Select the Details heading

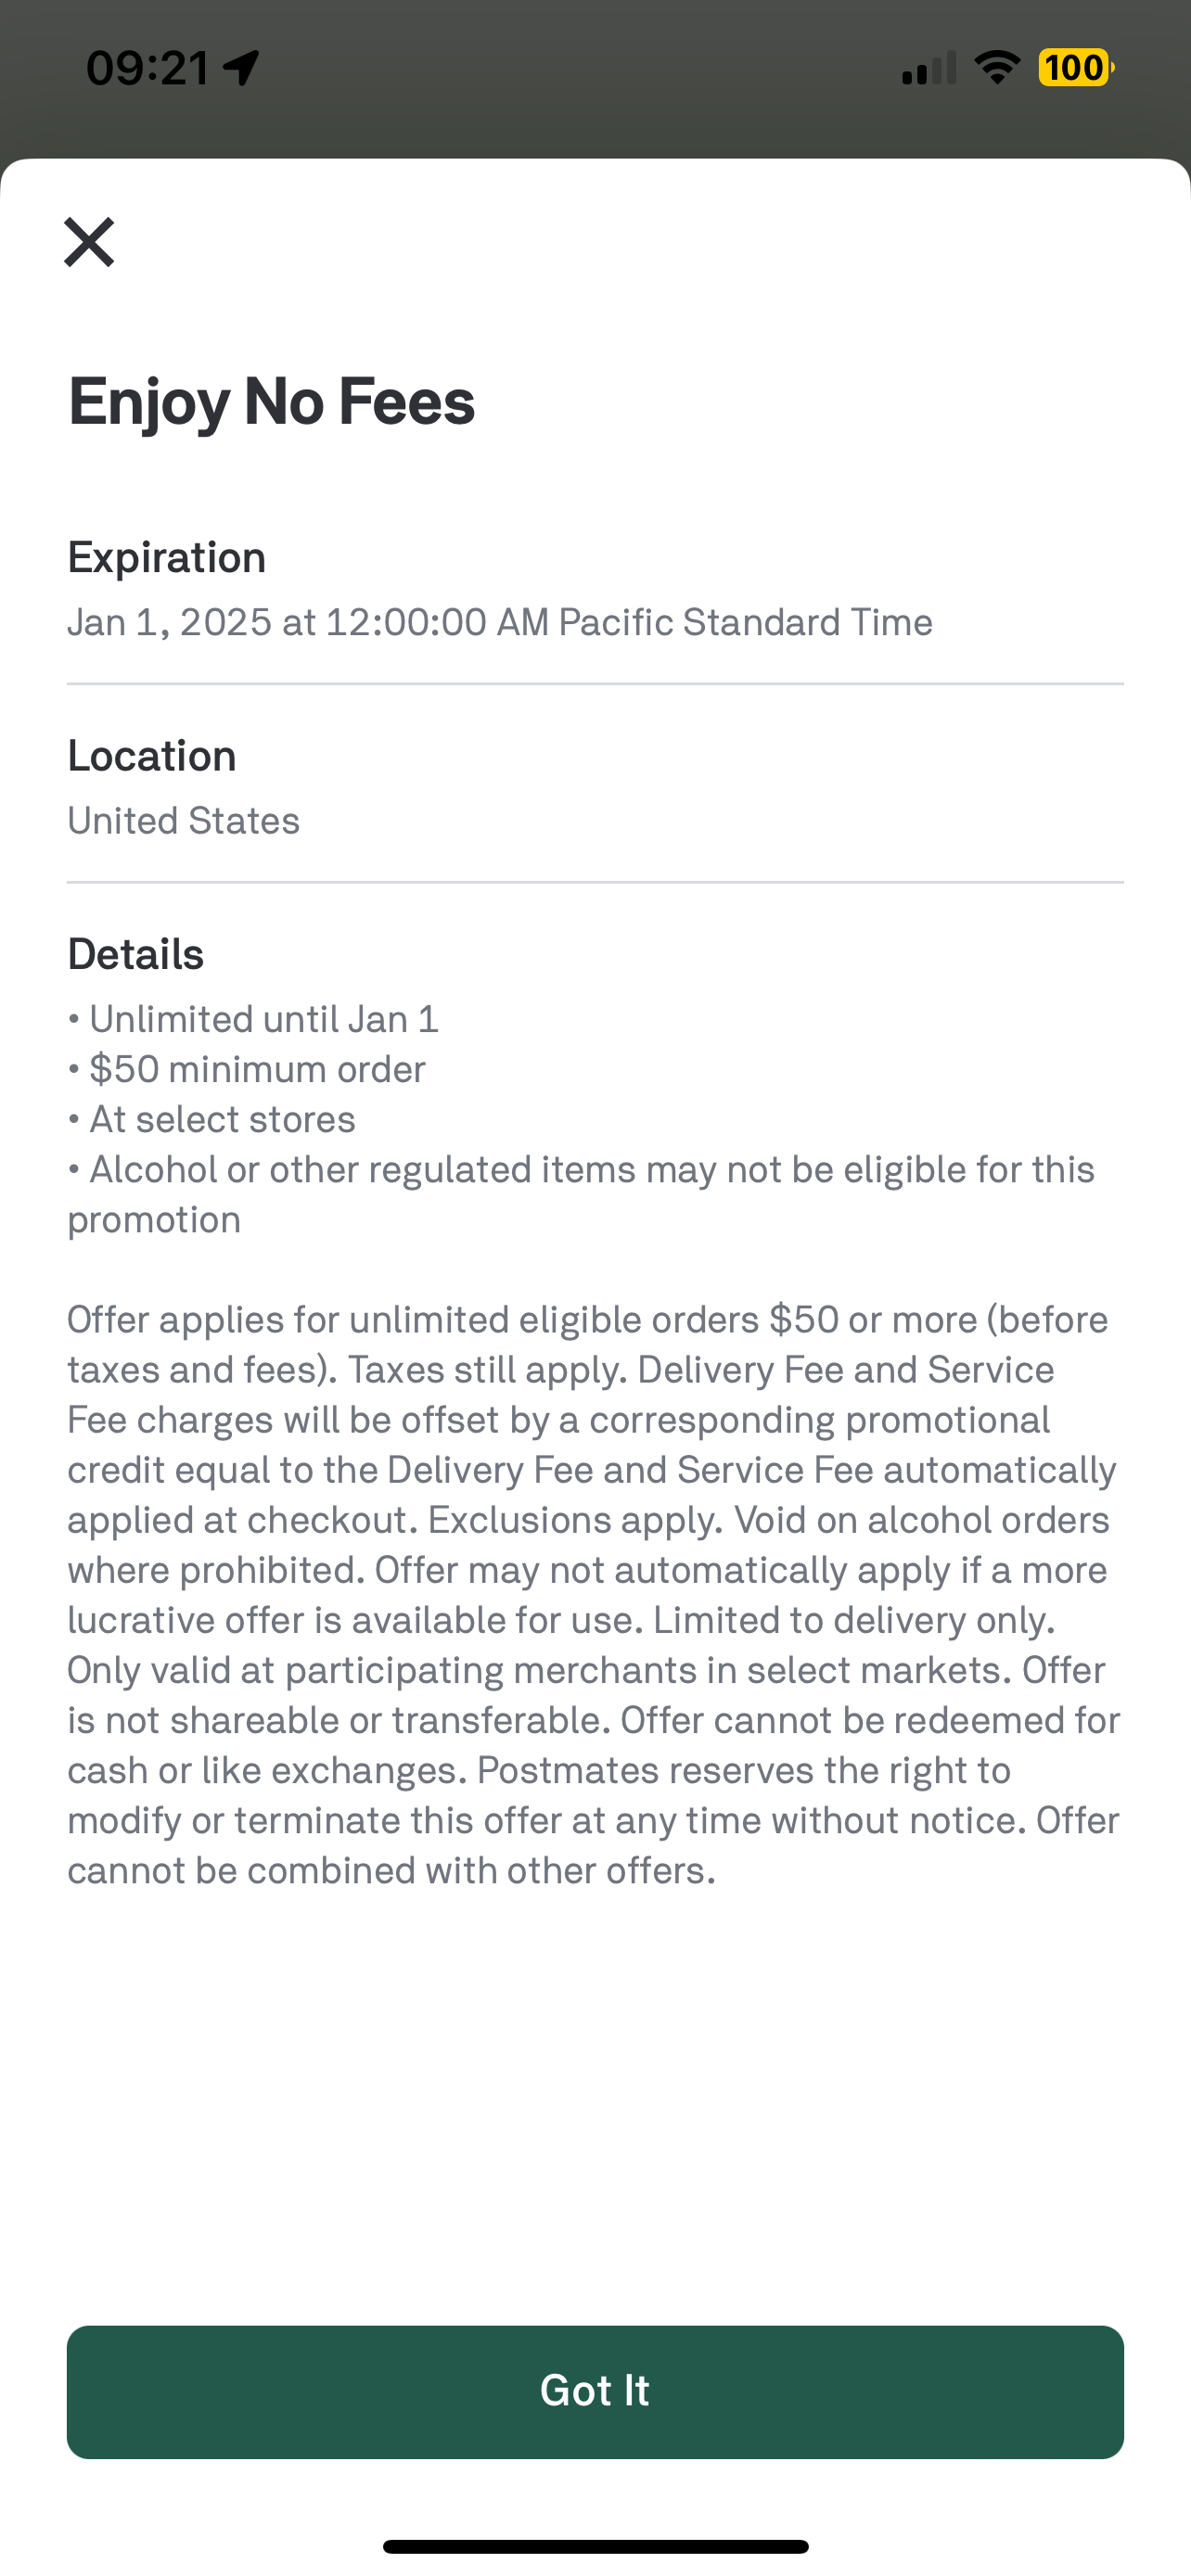click(x=135, y=954)
